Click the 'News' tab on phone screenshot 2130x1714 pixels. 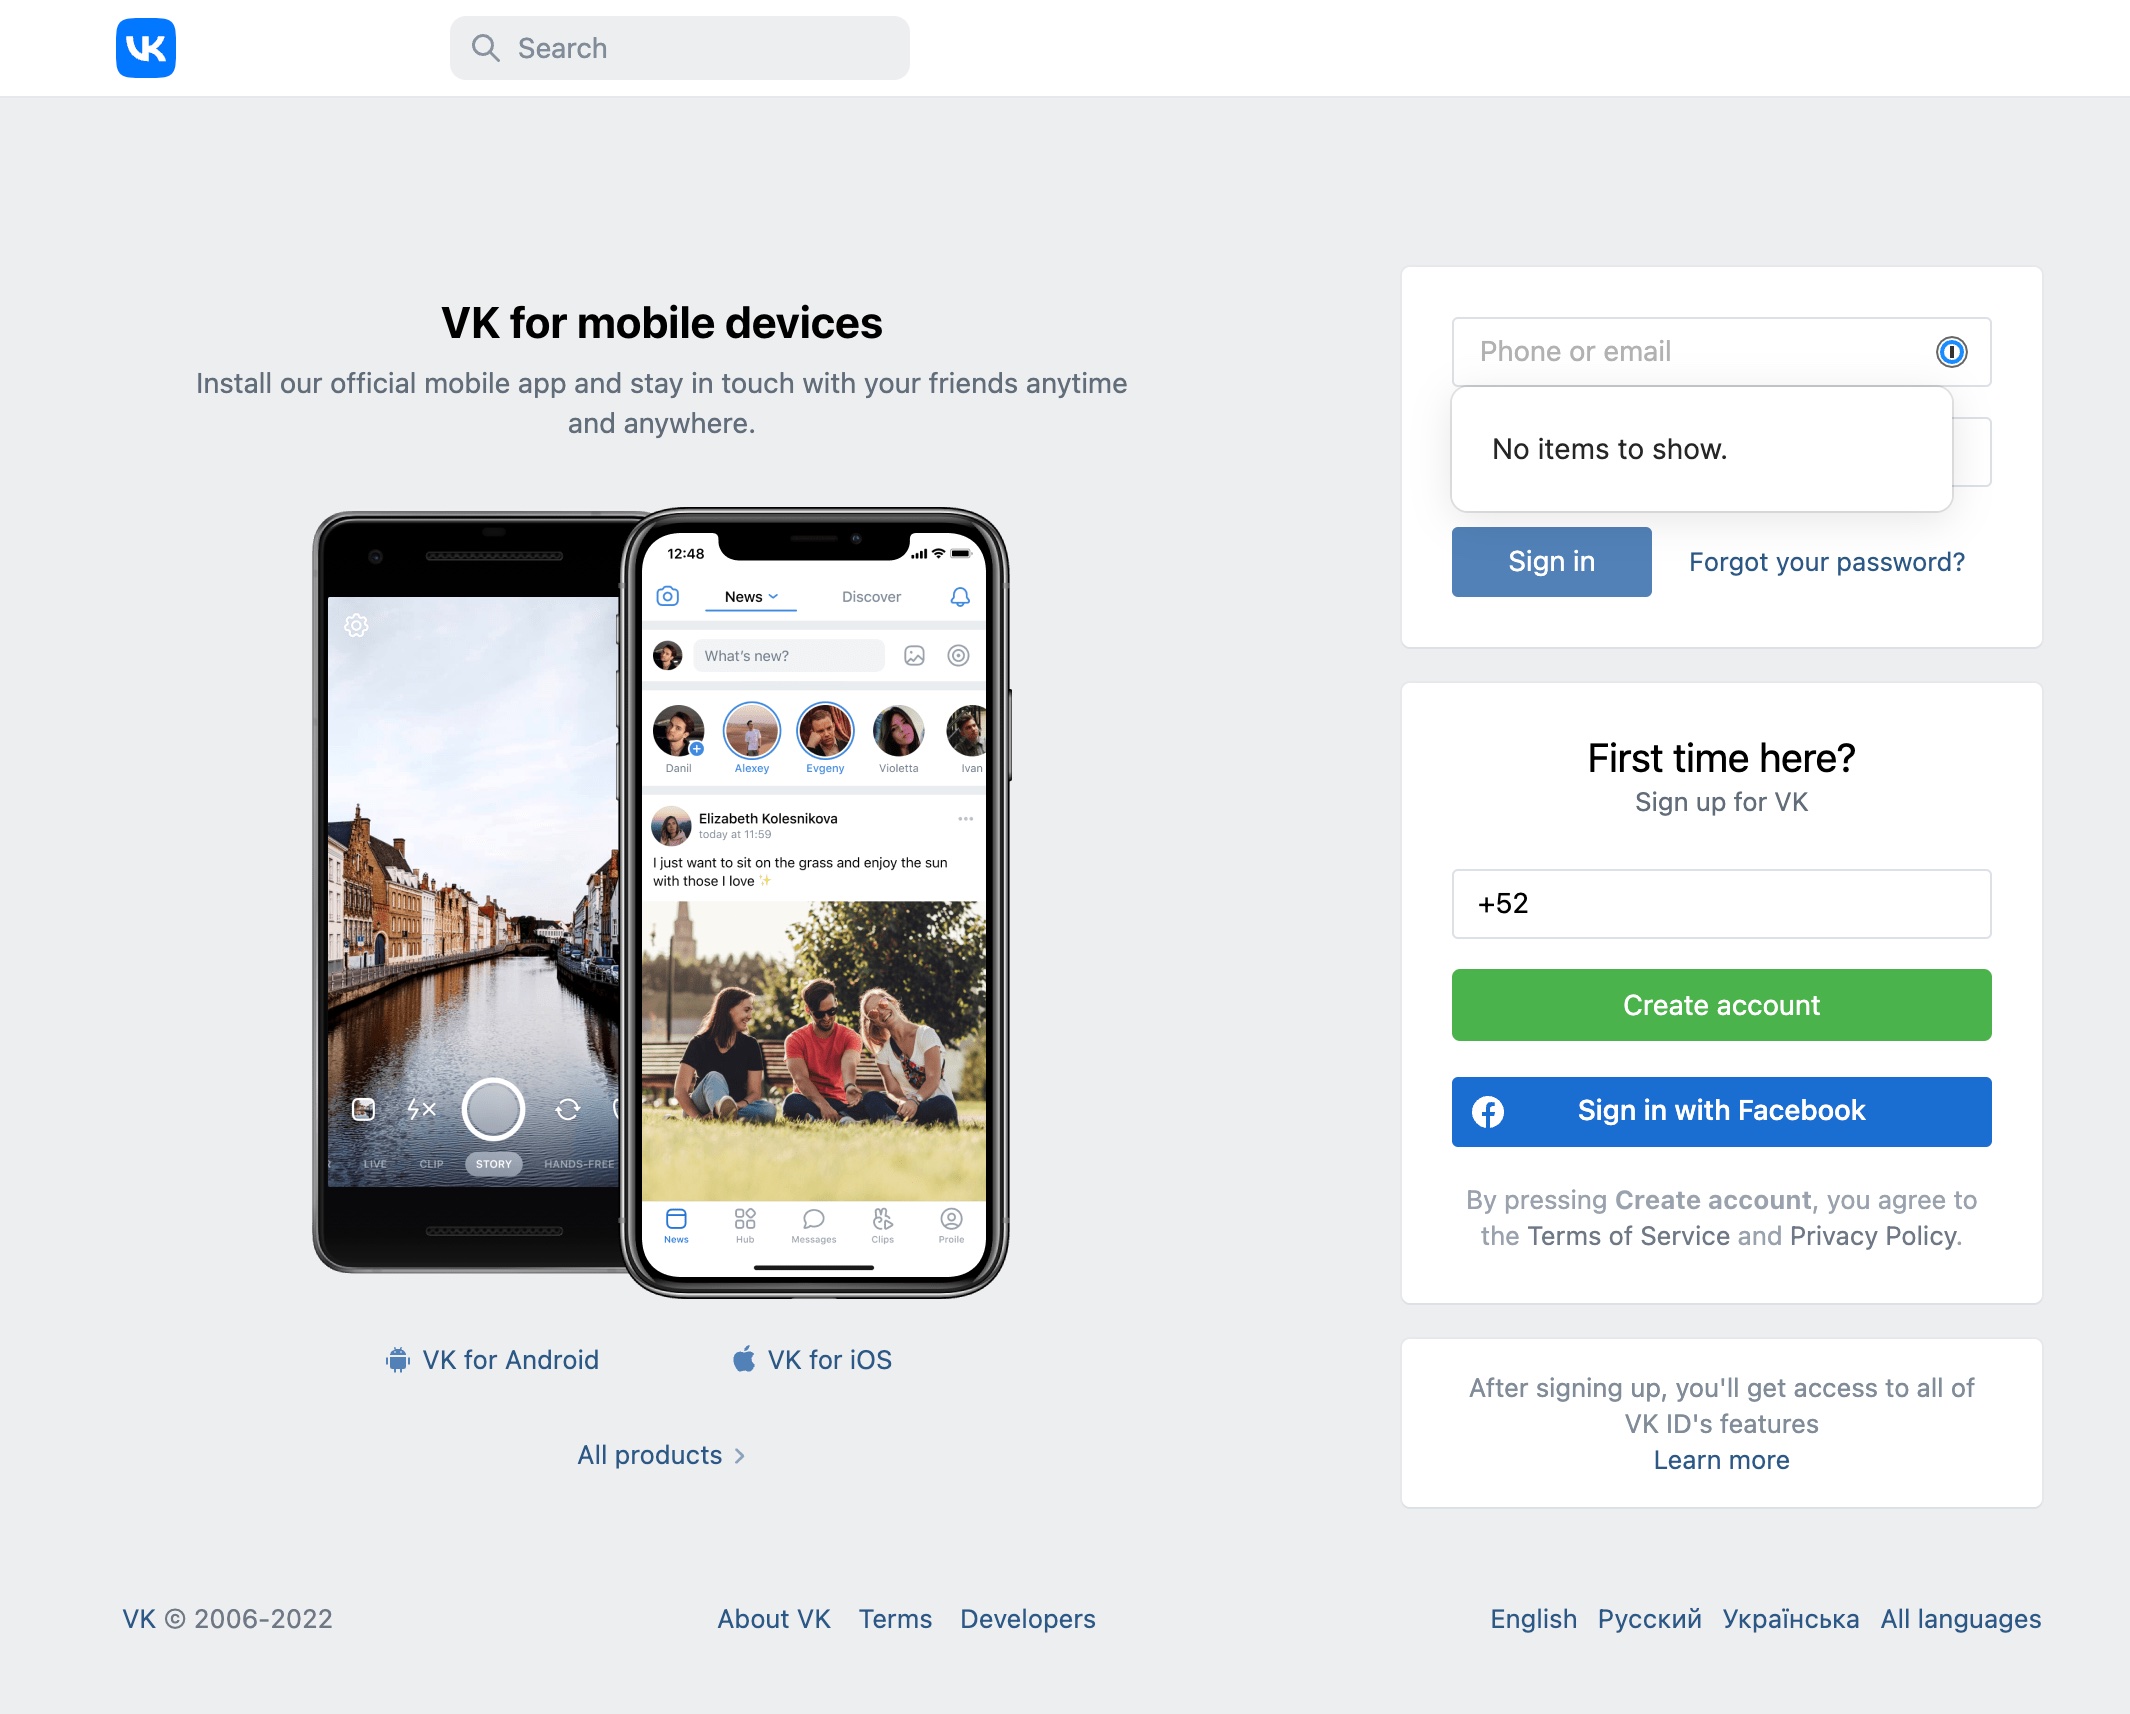tap(748, 598)
